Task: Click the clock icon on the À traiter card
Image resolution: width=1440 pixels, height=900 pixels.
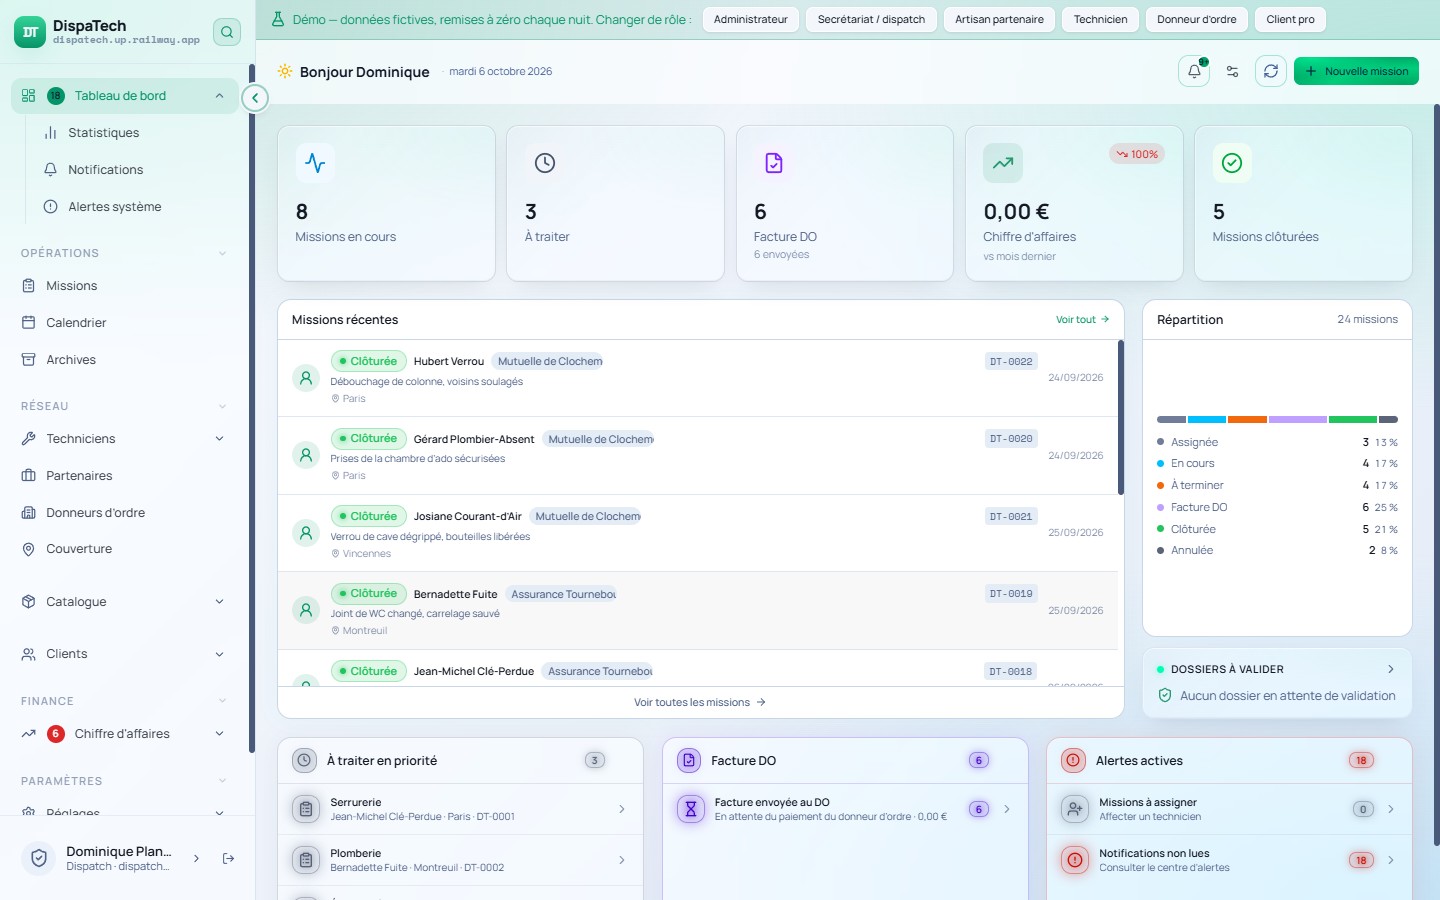Action: pos(545,163)
